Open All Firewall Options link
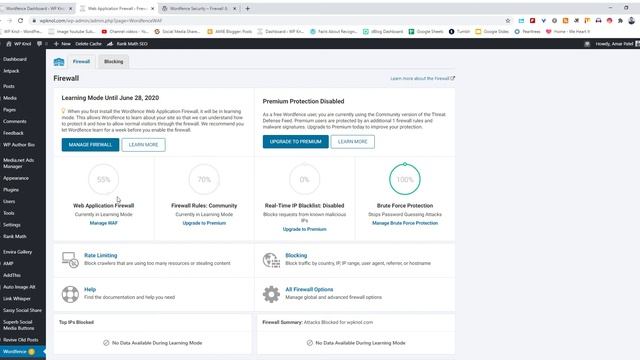640x360 pixels. click(309, 289)
